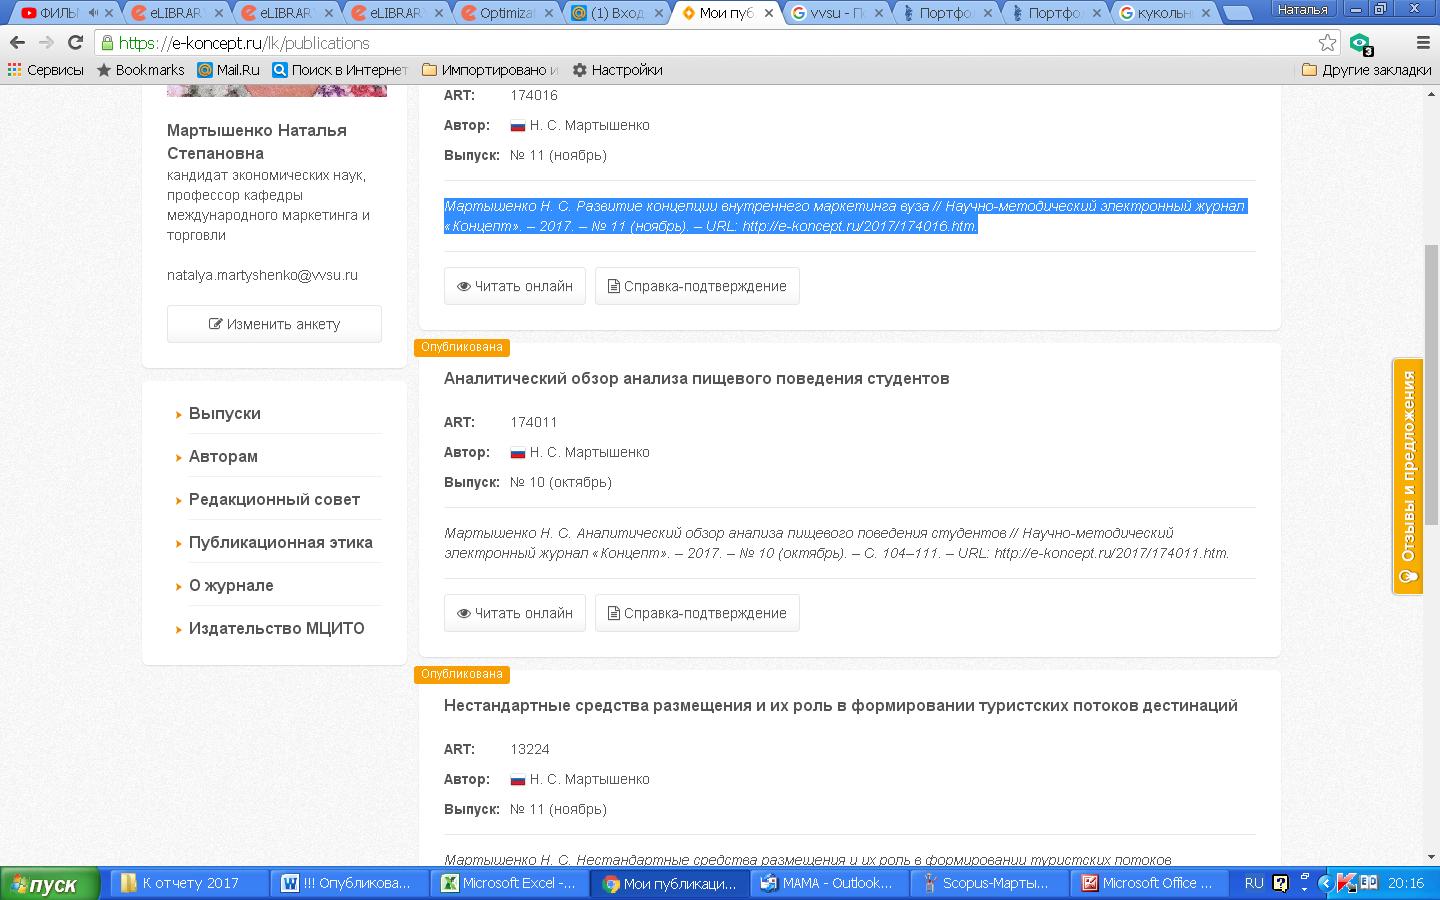Image resolution: width=1440 pixels, height=900 pixels.
Task: Click the browser back arrow
Action: [17, 43]
